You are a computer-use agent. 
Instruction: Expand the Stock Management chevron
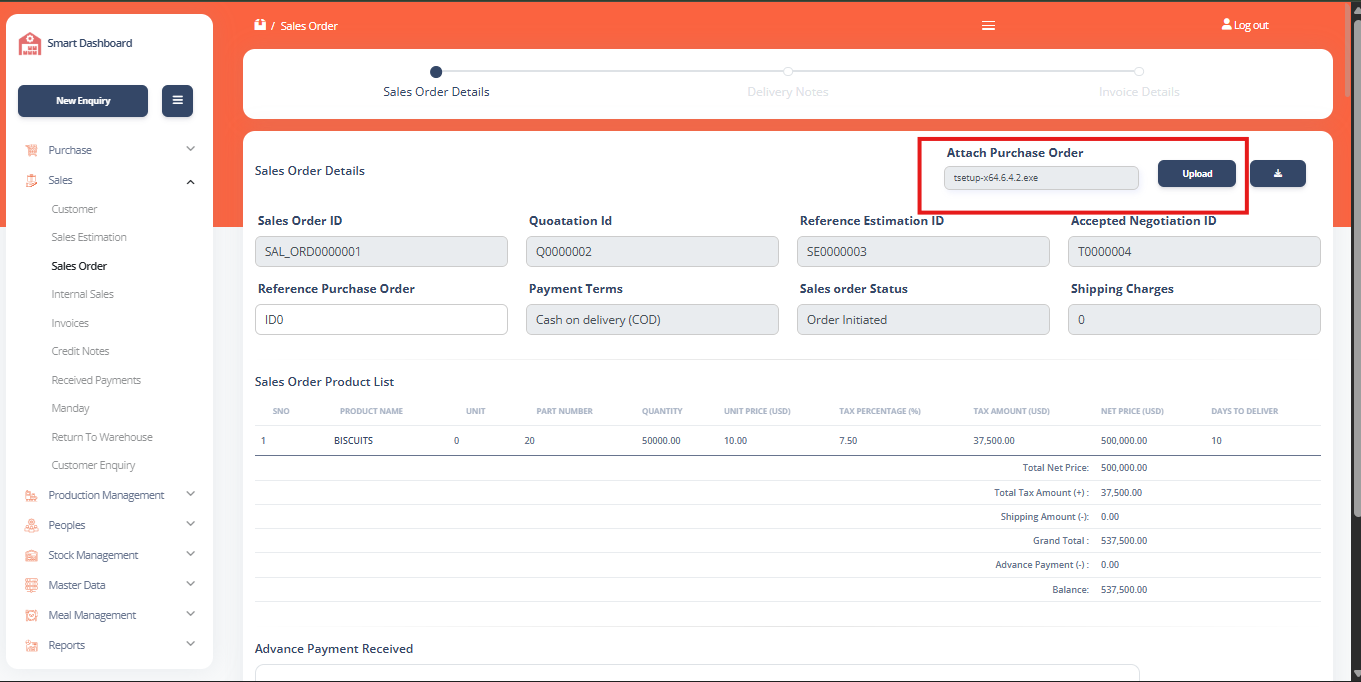[191, 554]
